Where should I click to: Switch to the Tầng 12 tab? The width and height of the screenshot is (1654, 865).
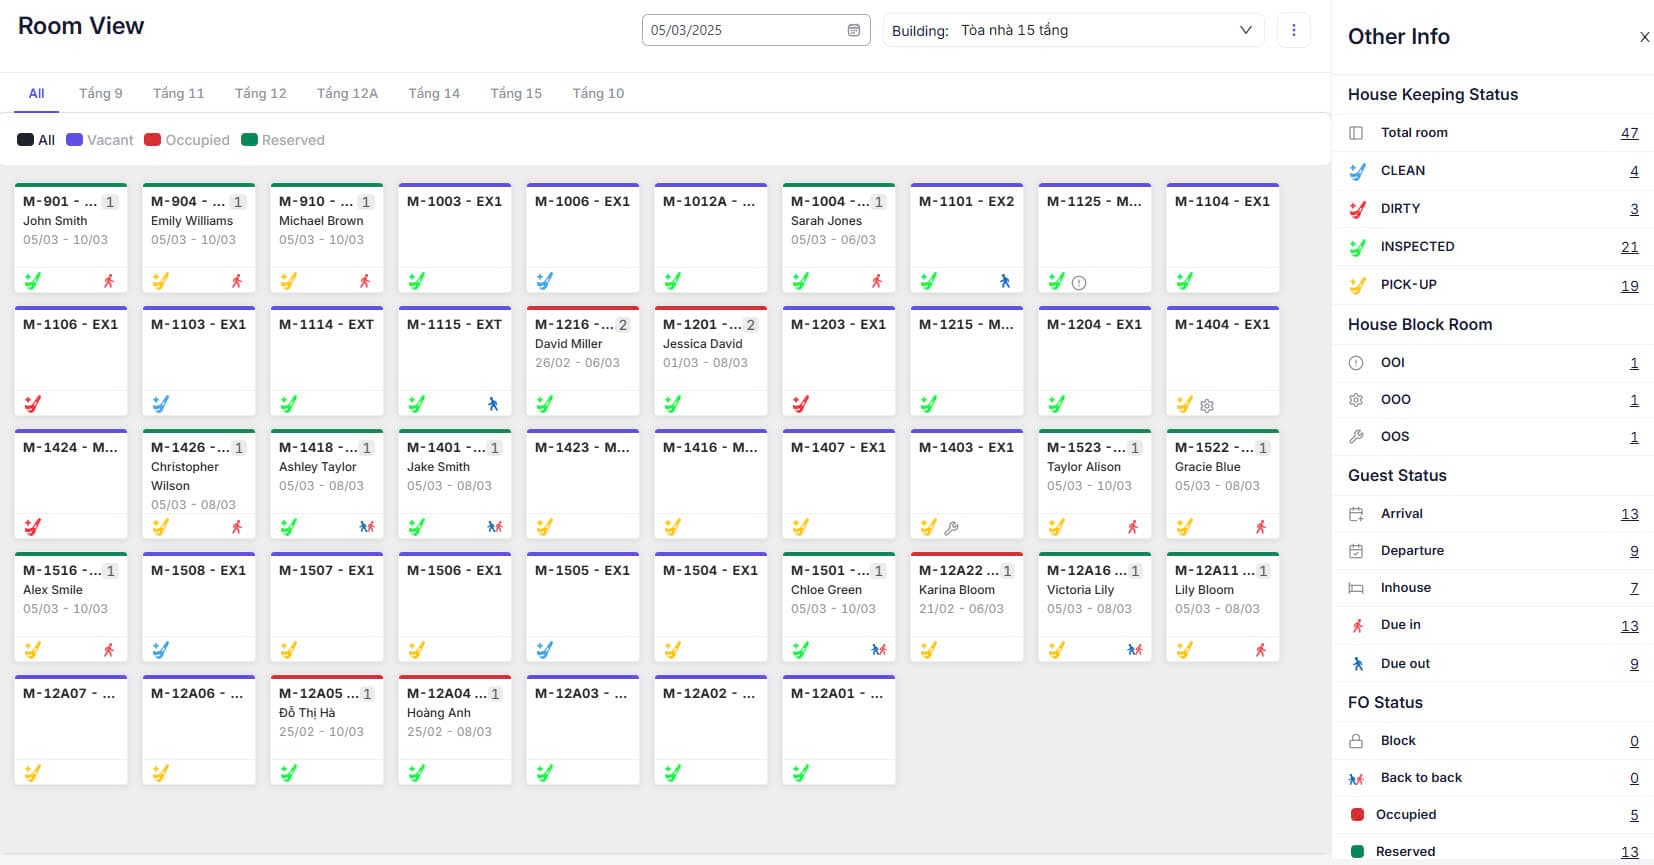260,93
